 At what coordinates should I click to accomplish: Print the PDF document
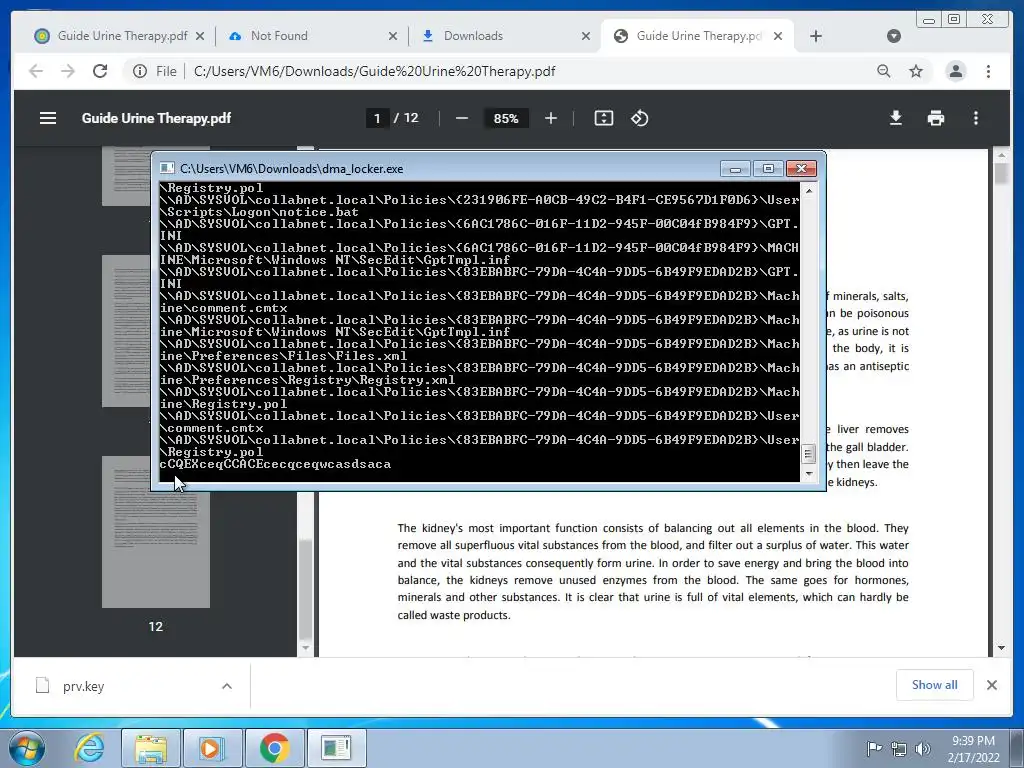936,118
